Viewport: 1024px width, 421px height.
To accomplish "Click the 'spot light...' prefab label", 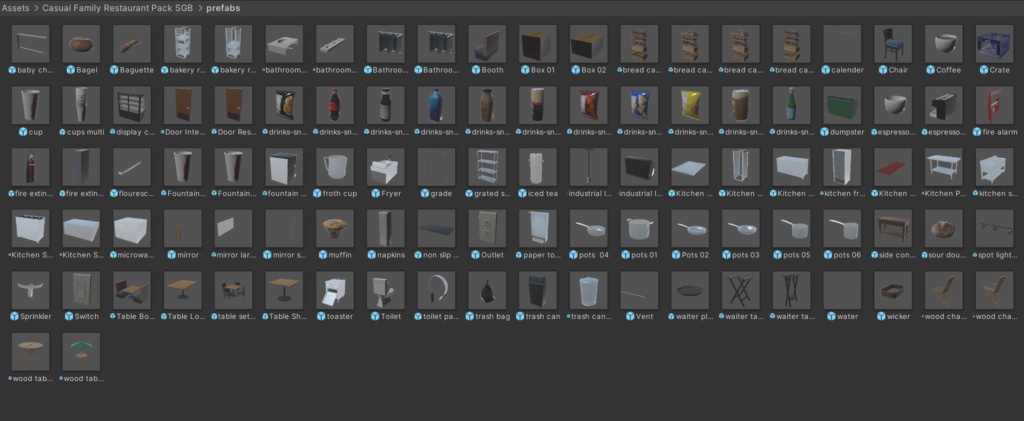I will [999, 255].
